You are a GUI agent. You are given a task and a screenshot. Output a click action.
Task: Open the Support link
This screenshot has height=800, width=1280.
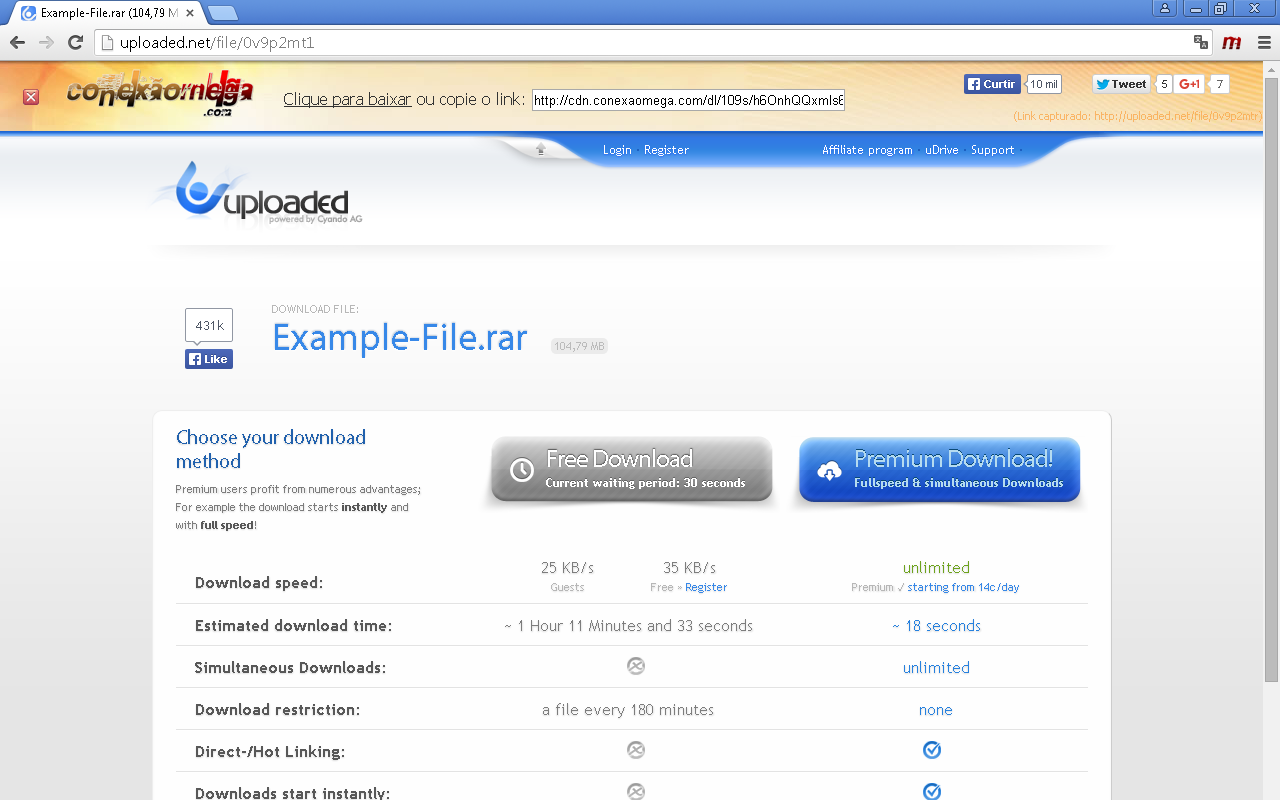[992, 150]
